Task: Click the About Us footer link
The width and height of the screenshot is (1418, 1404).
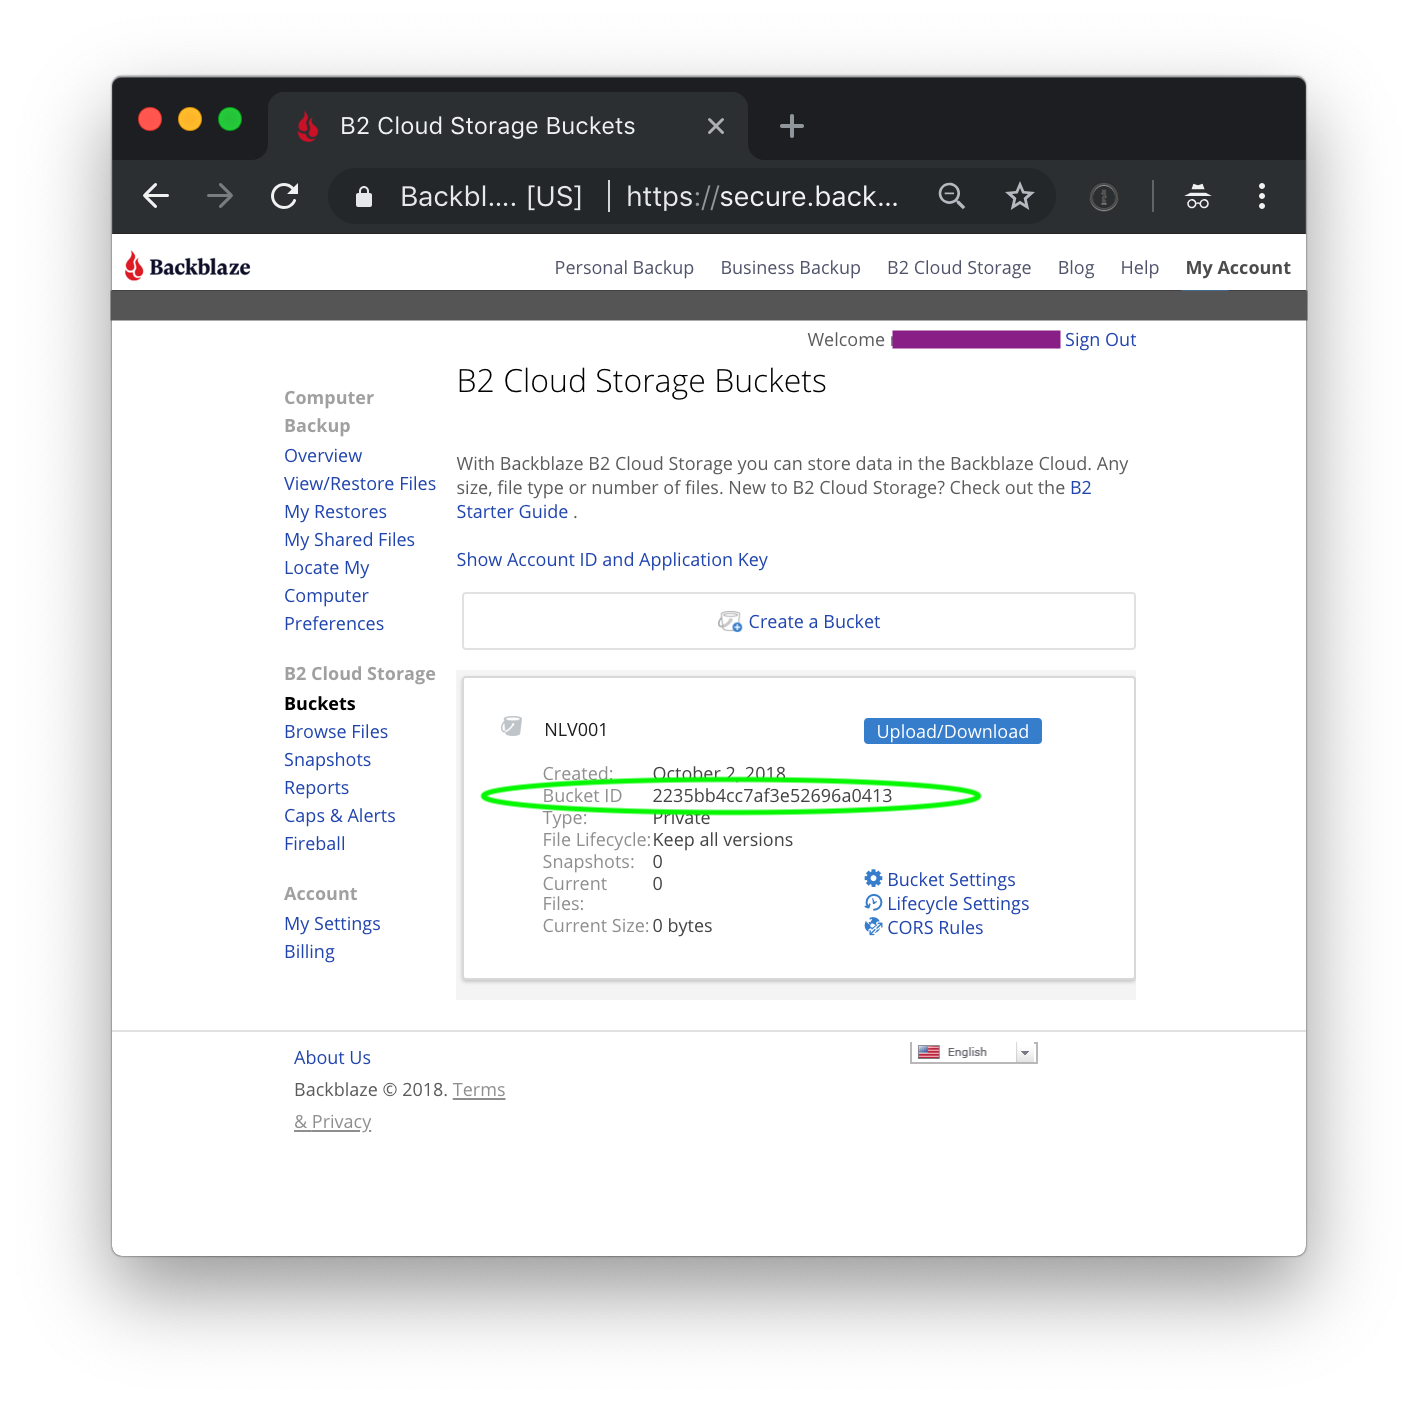Action: pos(332,1058)
